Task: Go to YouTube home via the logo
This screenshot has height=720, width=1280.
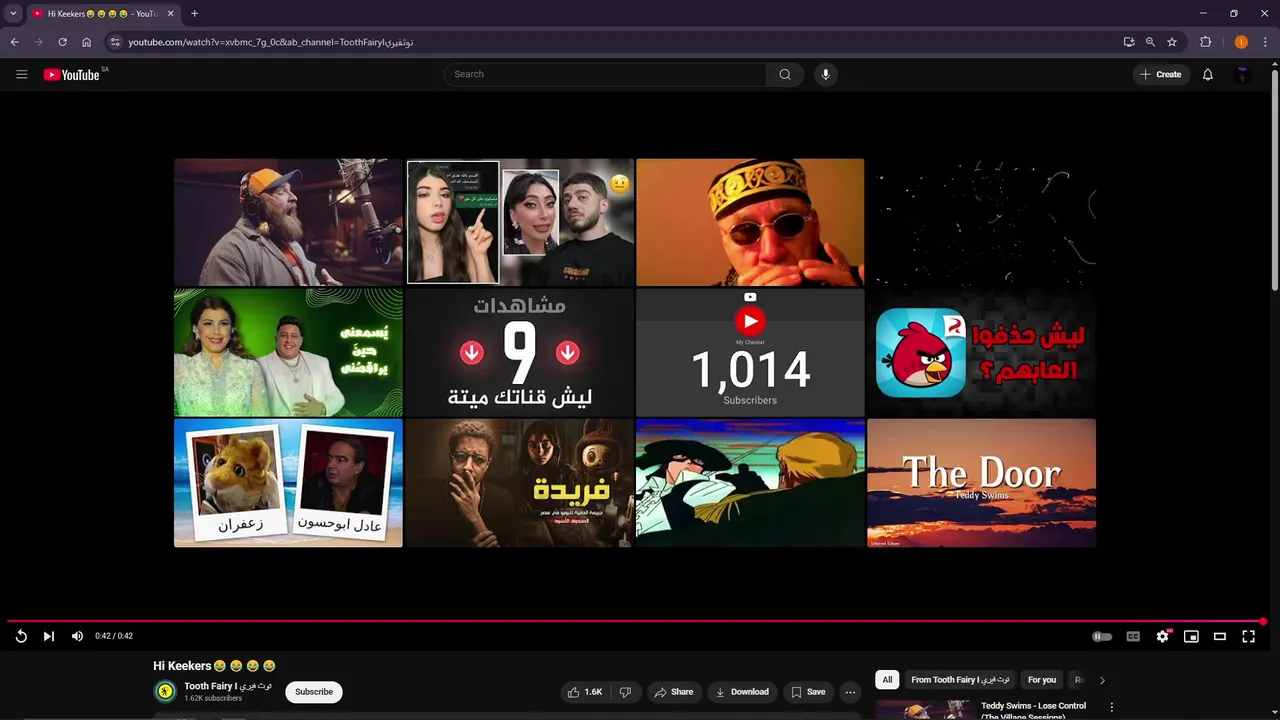Action: click(71, 74)
